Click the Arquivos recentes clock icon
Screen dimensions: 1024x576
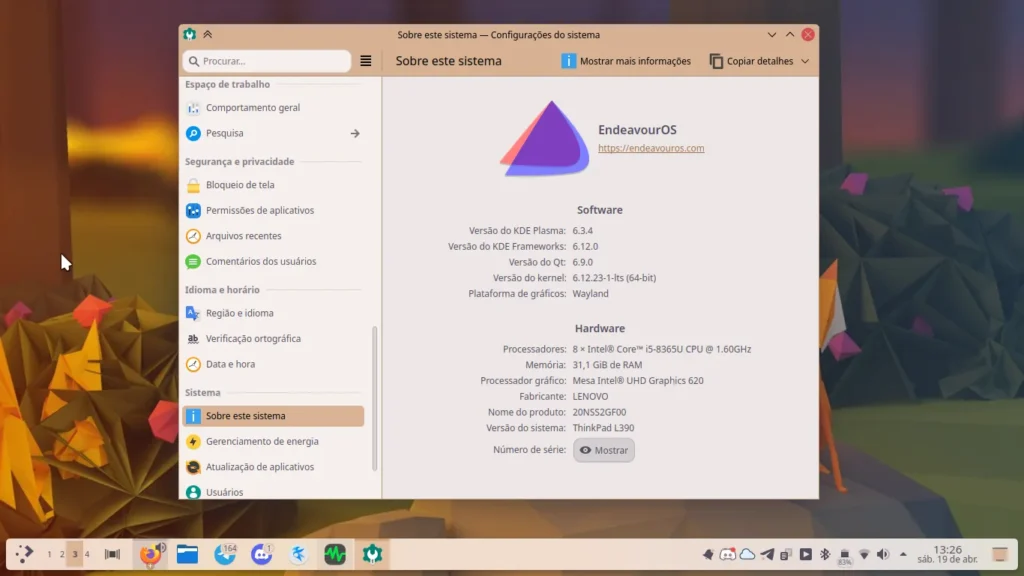(193, 236)
